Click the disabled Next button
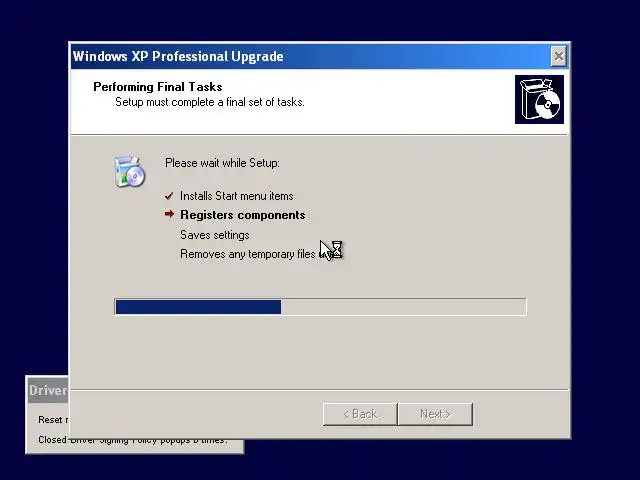The image size is (640, 480). 436,414
